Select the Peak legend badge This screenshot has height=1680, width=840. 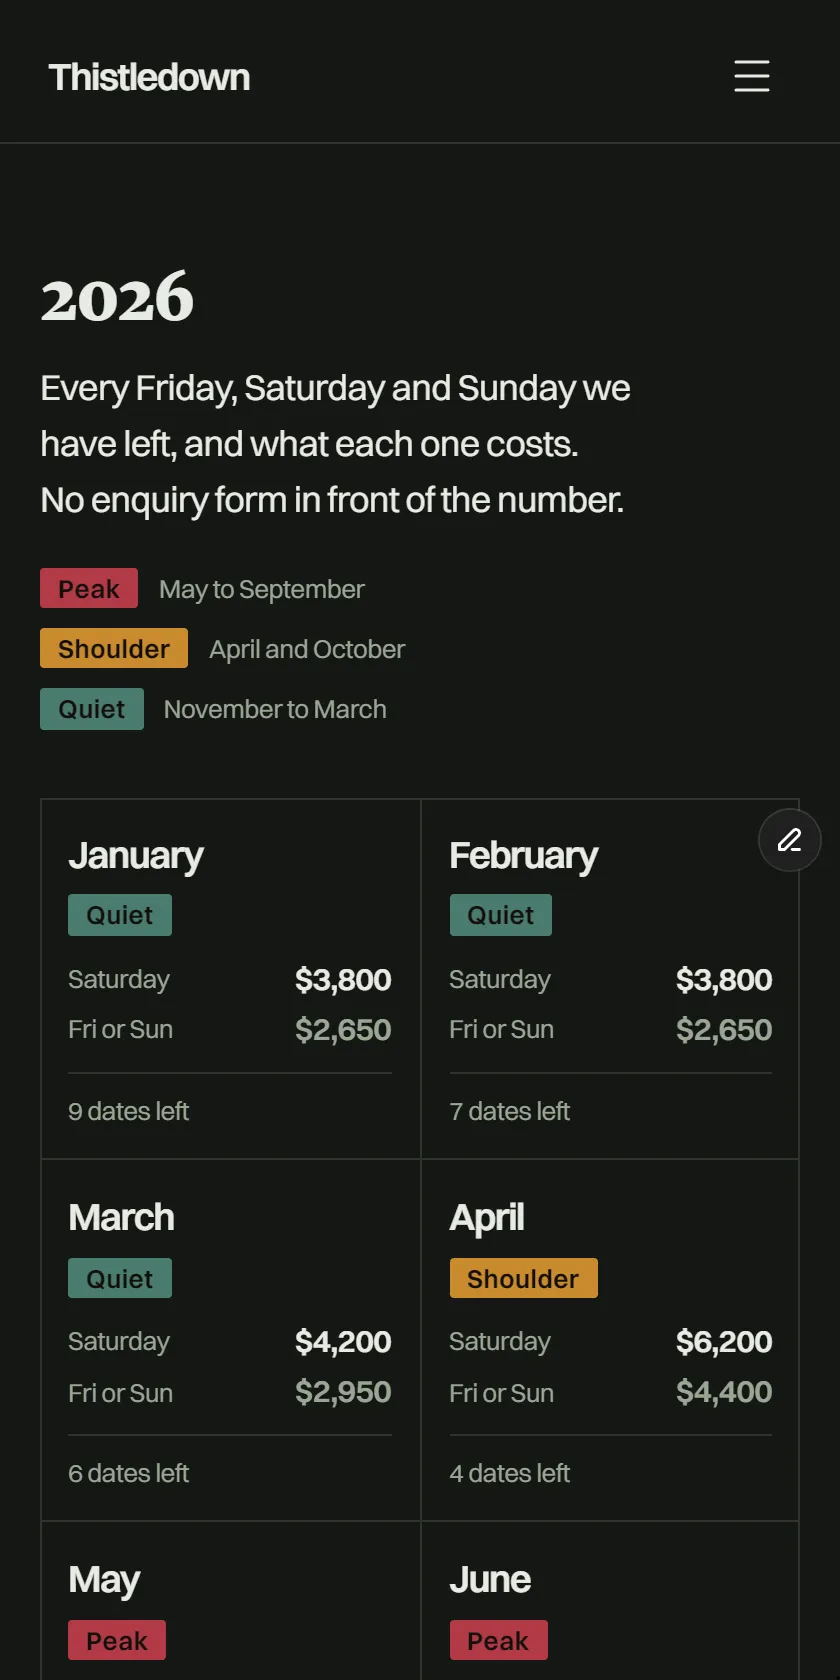coord(89,589)
